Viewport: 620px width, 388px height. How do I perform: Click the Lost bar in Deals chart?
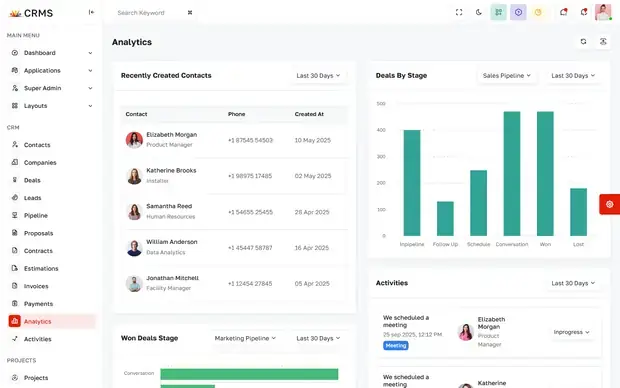tap(578, 212)
